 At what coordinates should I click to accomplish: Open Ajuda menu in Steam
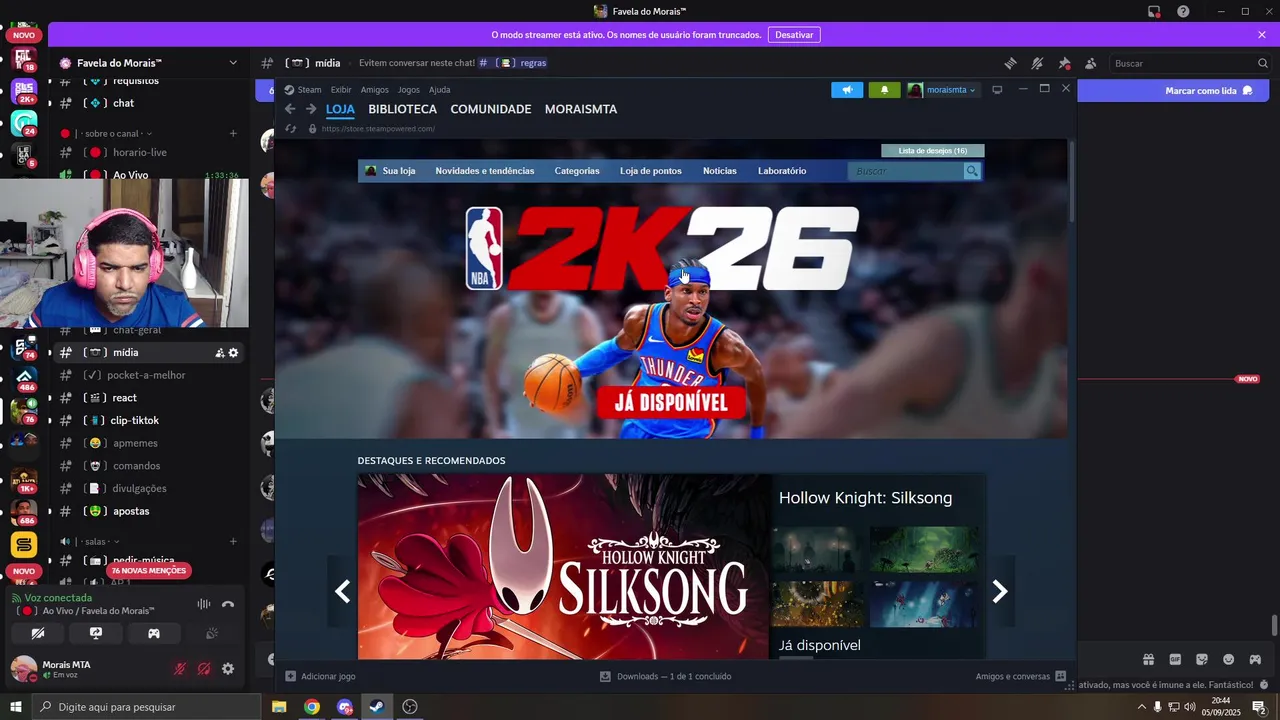tap(439, 90)
